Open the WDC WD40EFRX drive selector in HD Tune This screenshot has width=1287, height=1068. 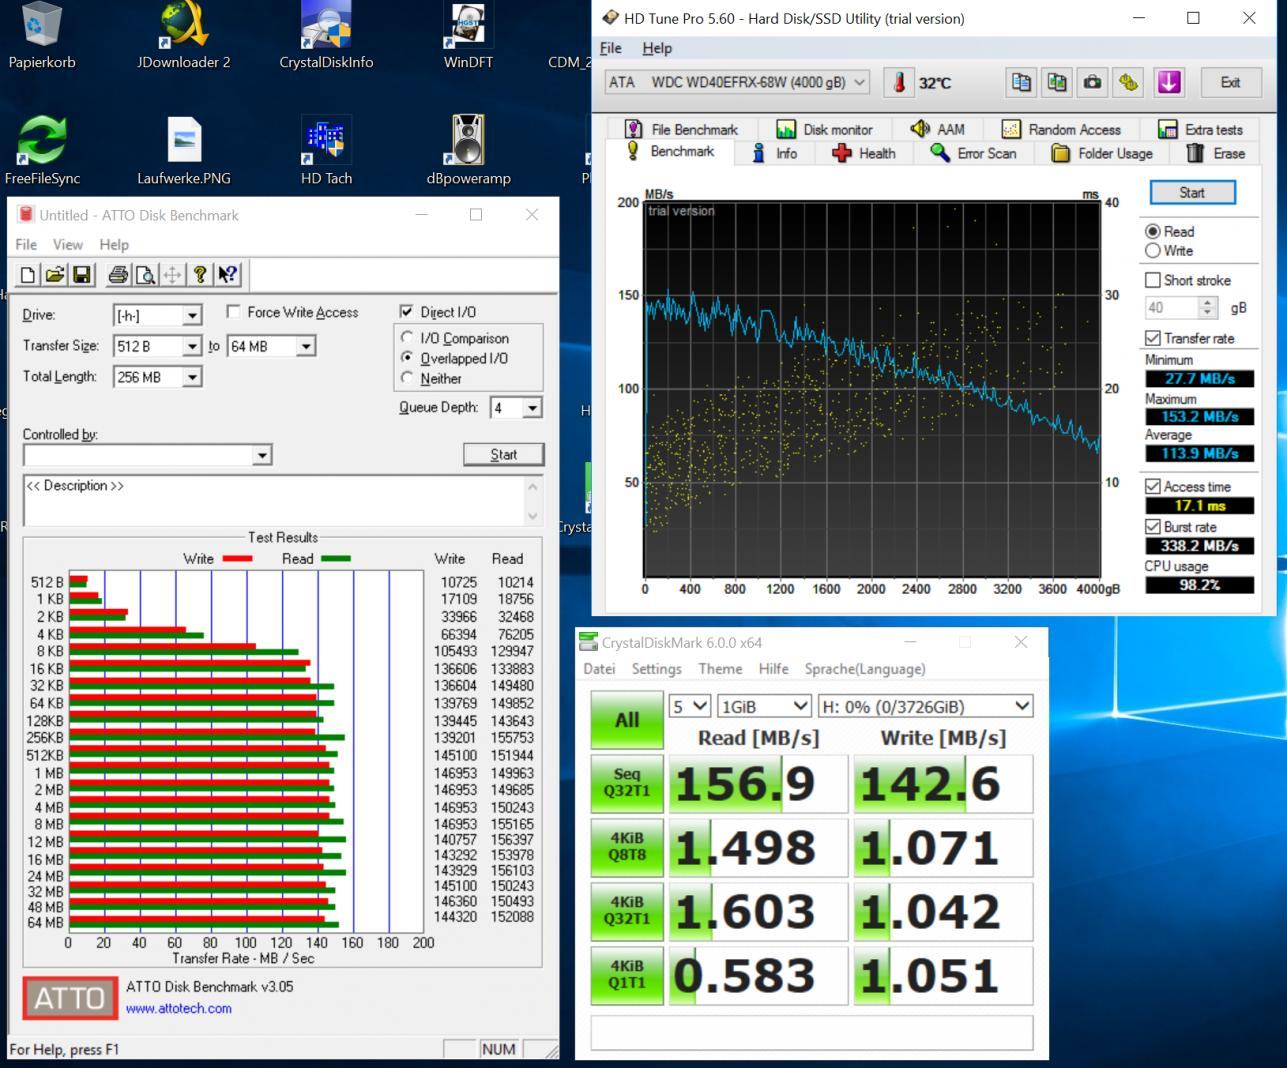coord(737,82)
